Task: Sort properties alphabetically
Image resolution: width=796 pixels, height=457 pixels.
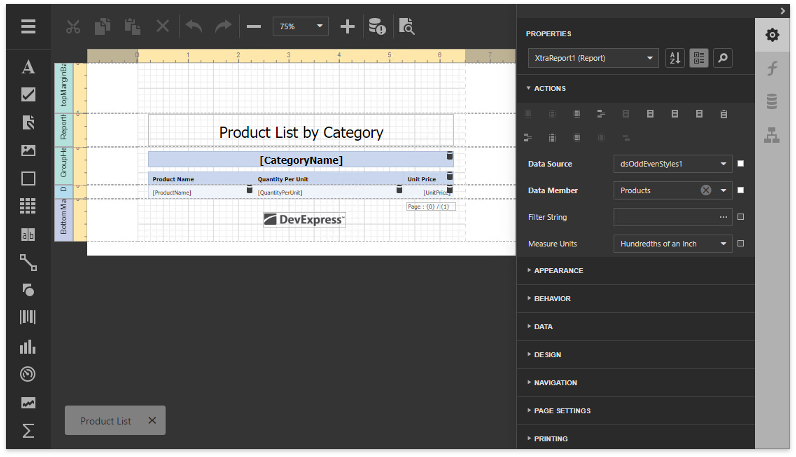Action: [675, 59]
